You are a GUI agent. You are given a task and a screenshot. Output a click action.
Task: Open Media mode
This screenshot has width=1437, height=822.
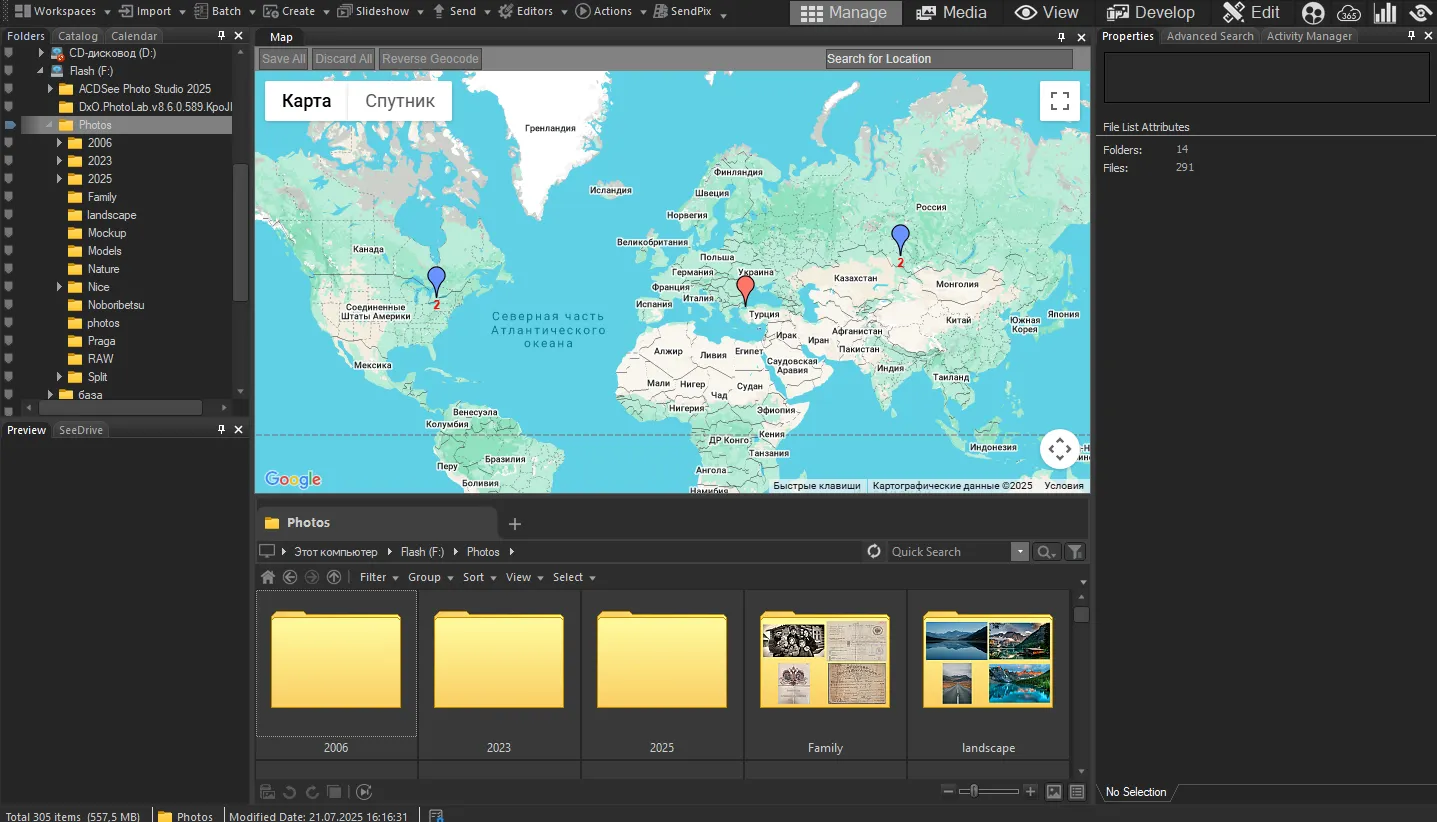point(951,13)
